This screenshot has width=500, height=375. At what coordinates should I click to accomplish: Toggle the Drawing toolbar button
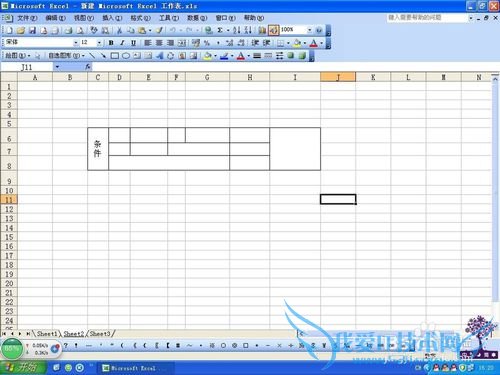273,30
